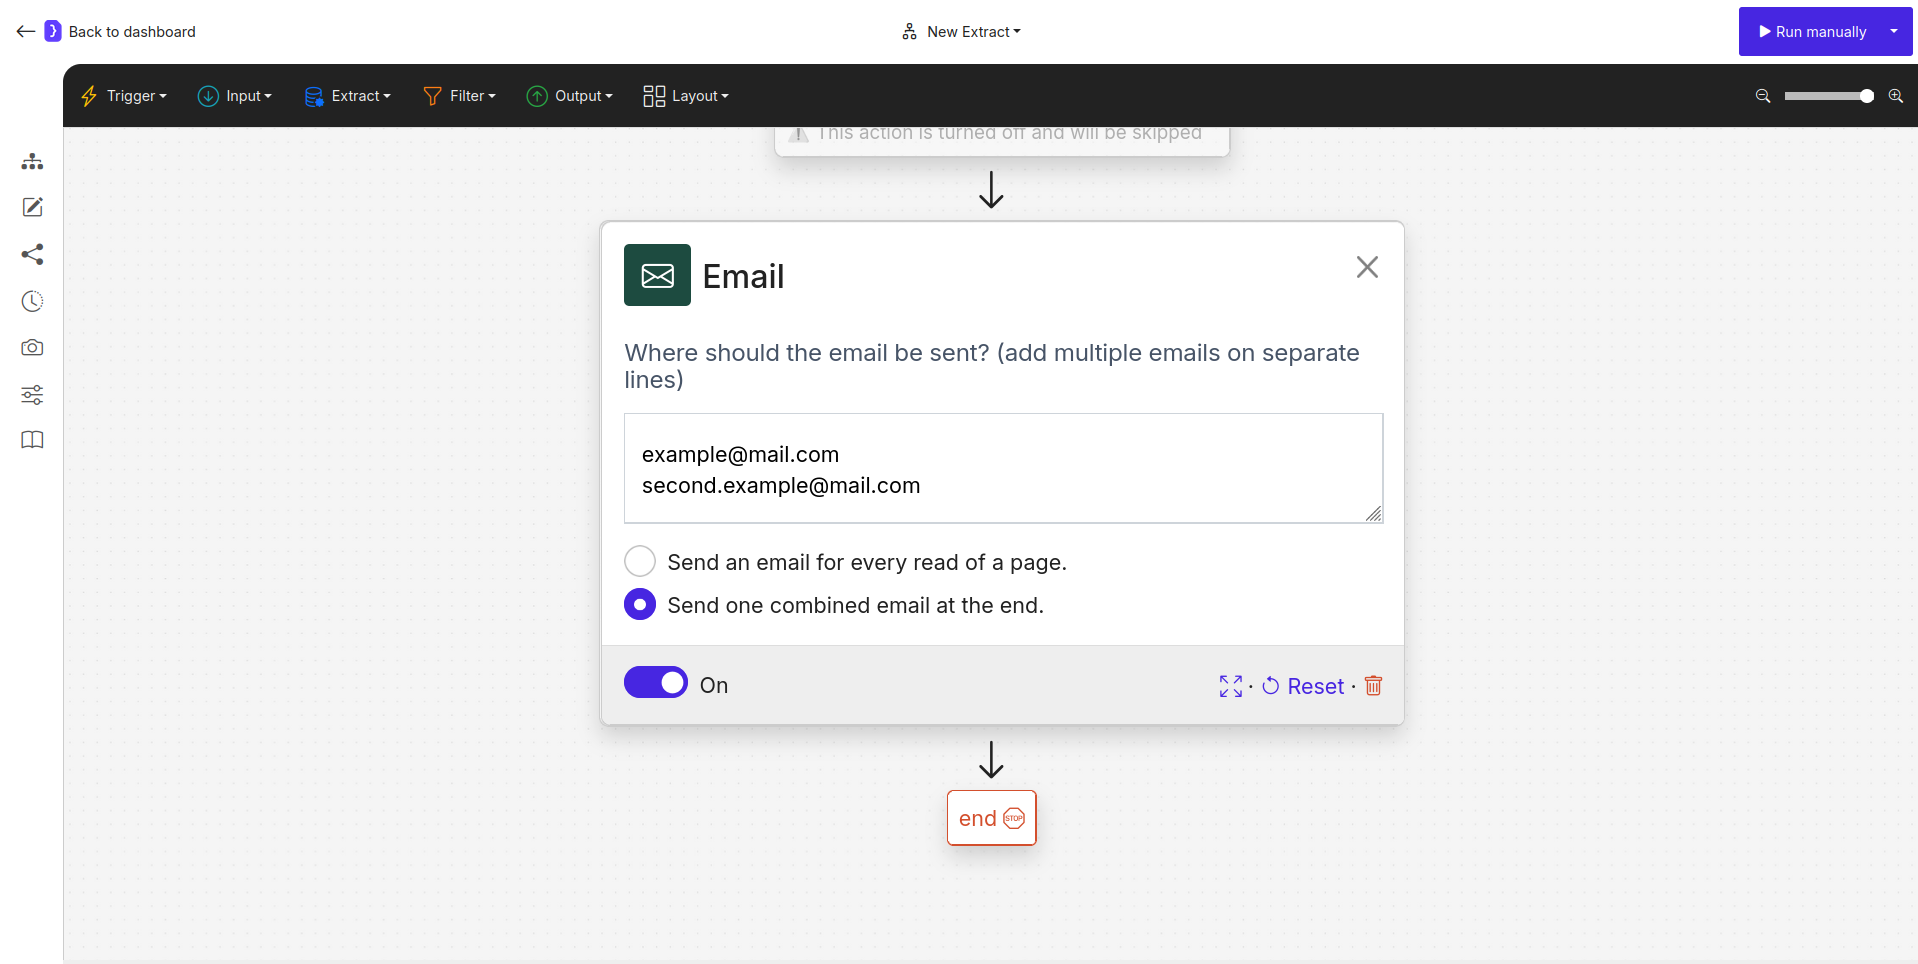Viewport: 1918px width, 964px height.
Task: Open sharing options via sidebar share icon
Action: tap(32, 254)
